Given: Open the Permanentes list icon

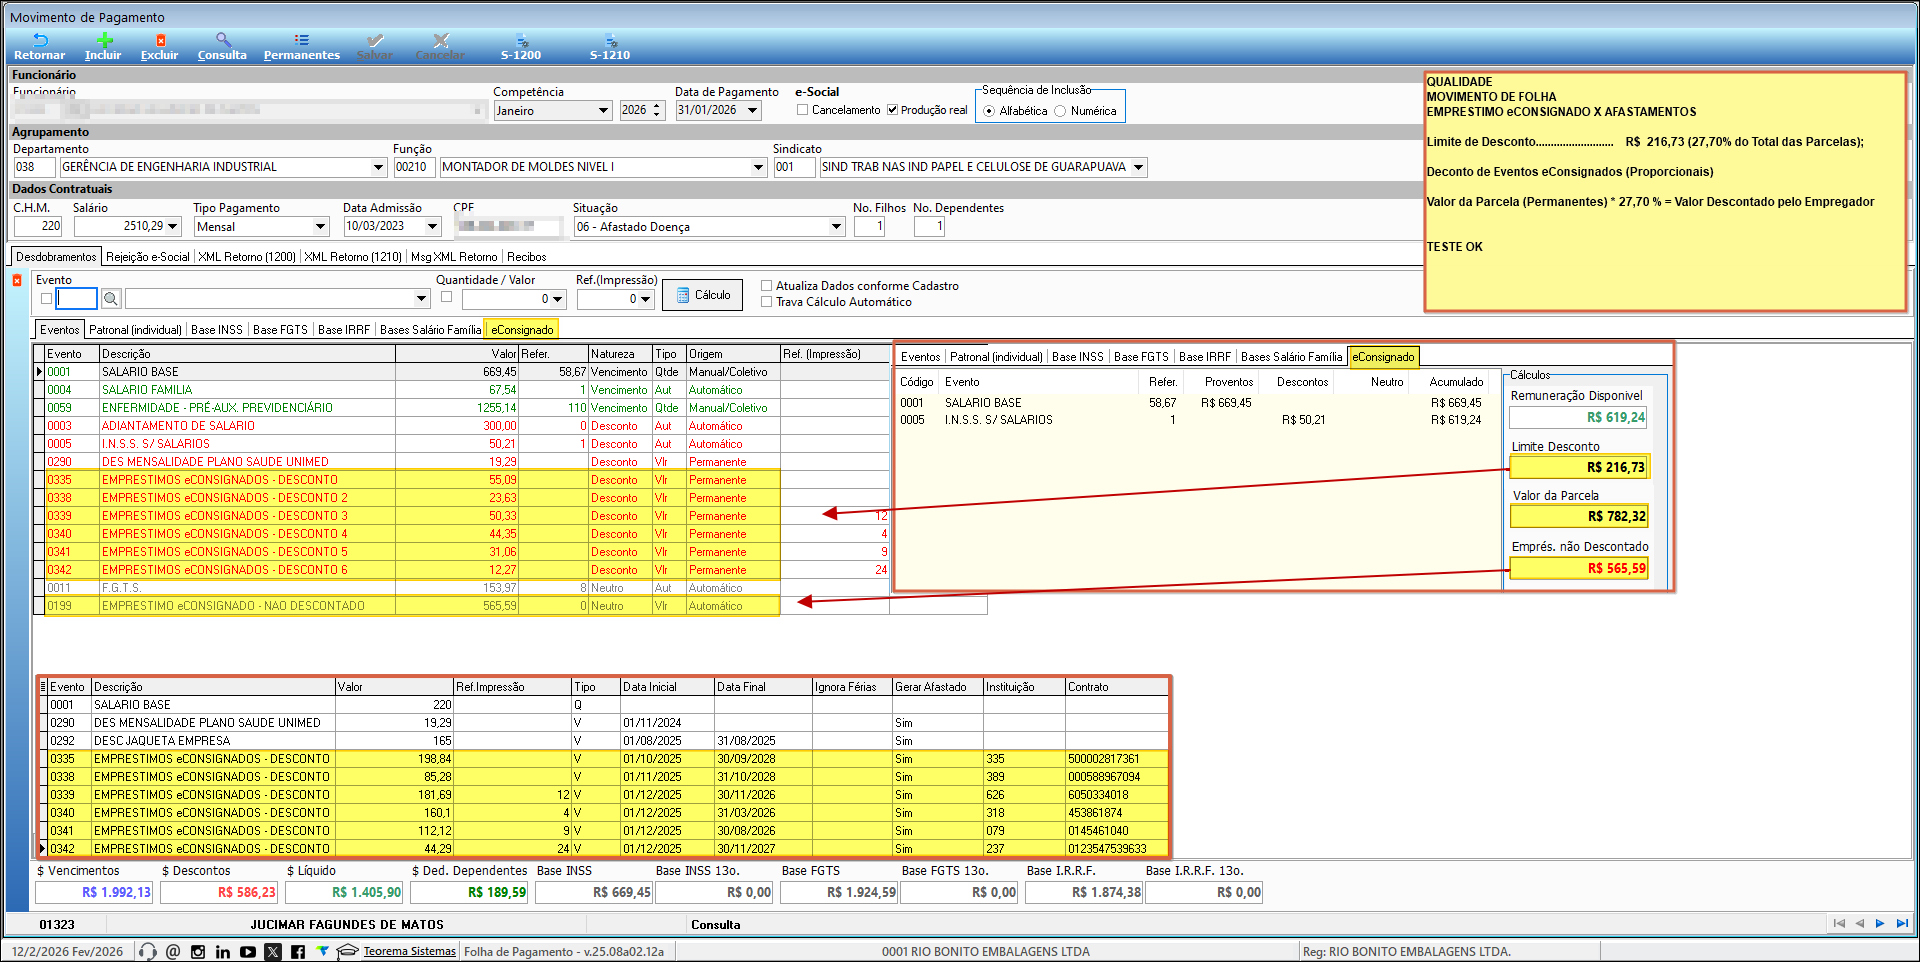Looking at the screenshot, I should coord(301,41).
